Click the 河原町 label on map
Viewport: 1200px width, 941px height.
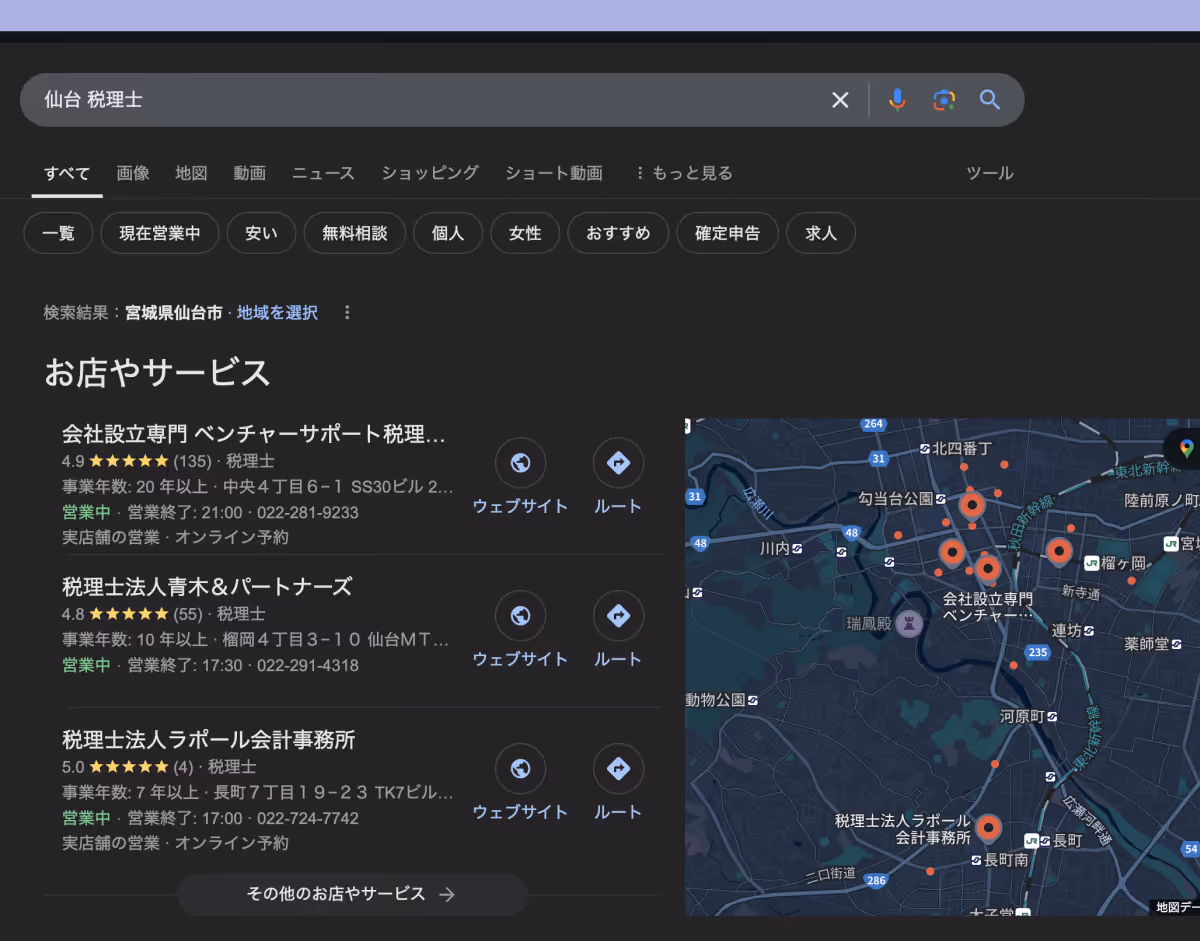point(1022,717)
